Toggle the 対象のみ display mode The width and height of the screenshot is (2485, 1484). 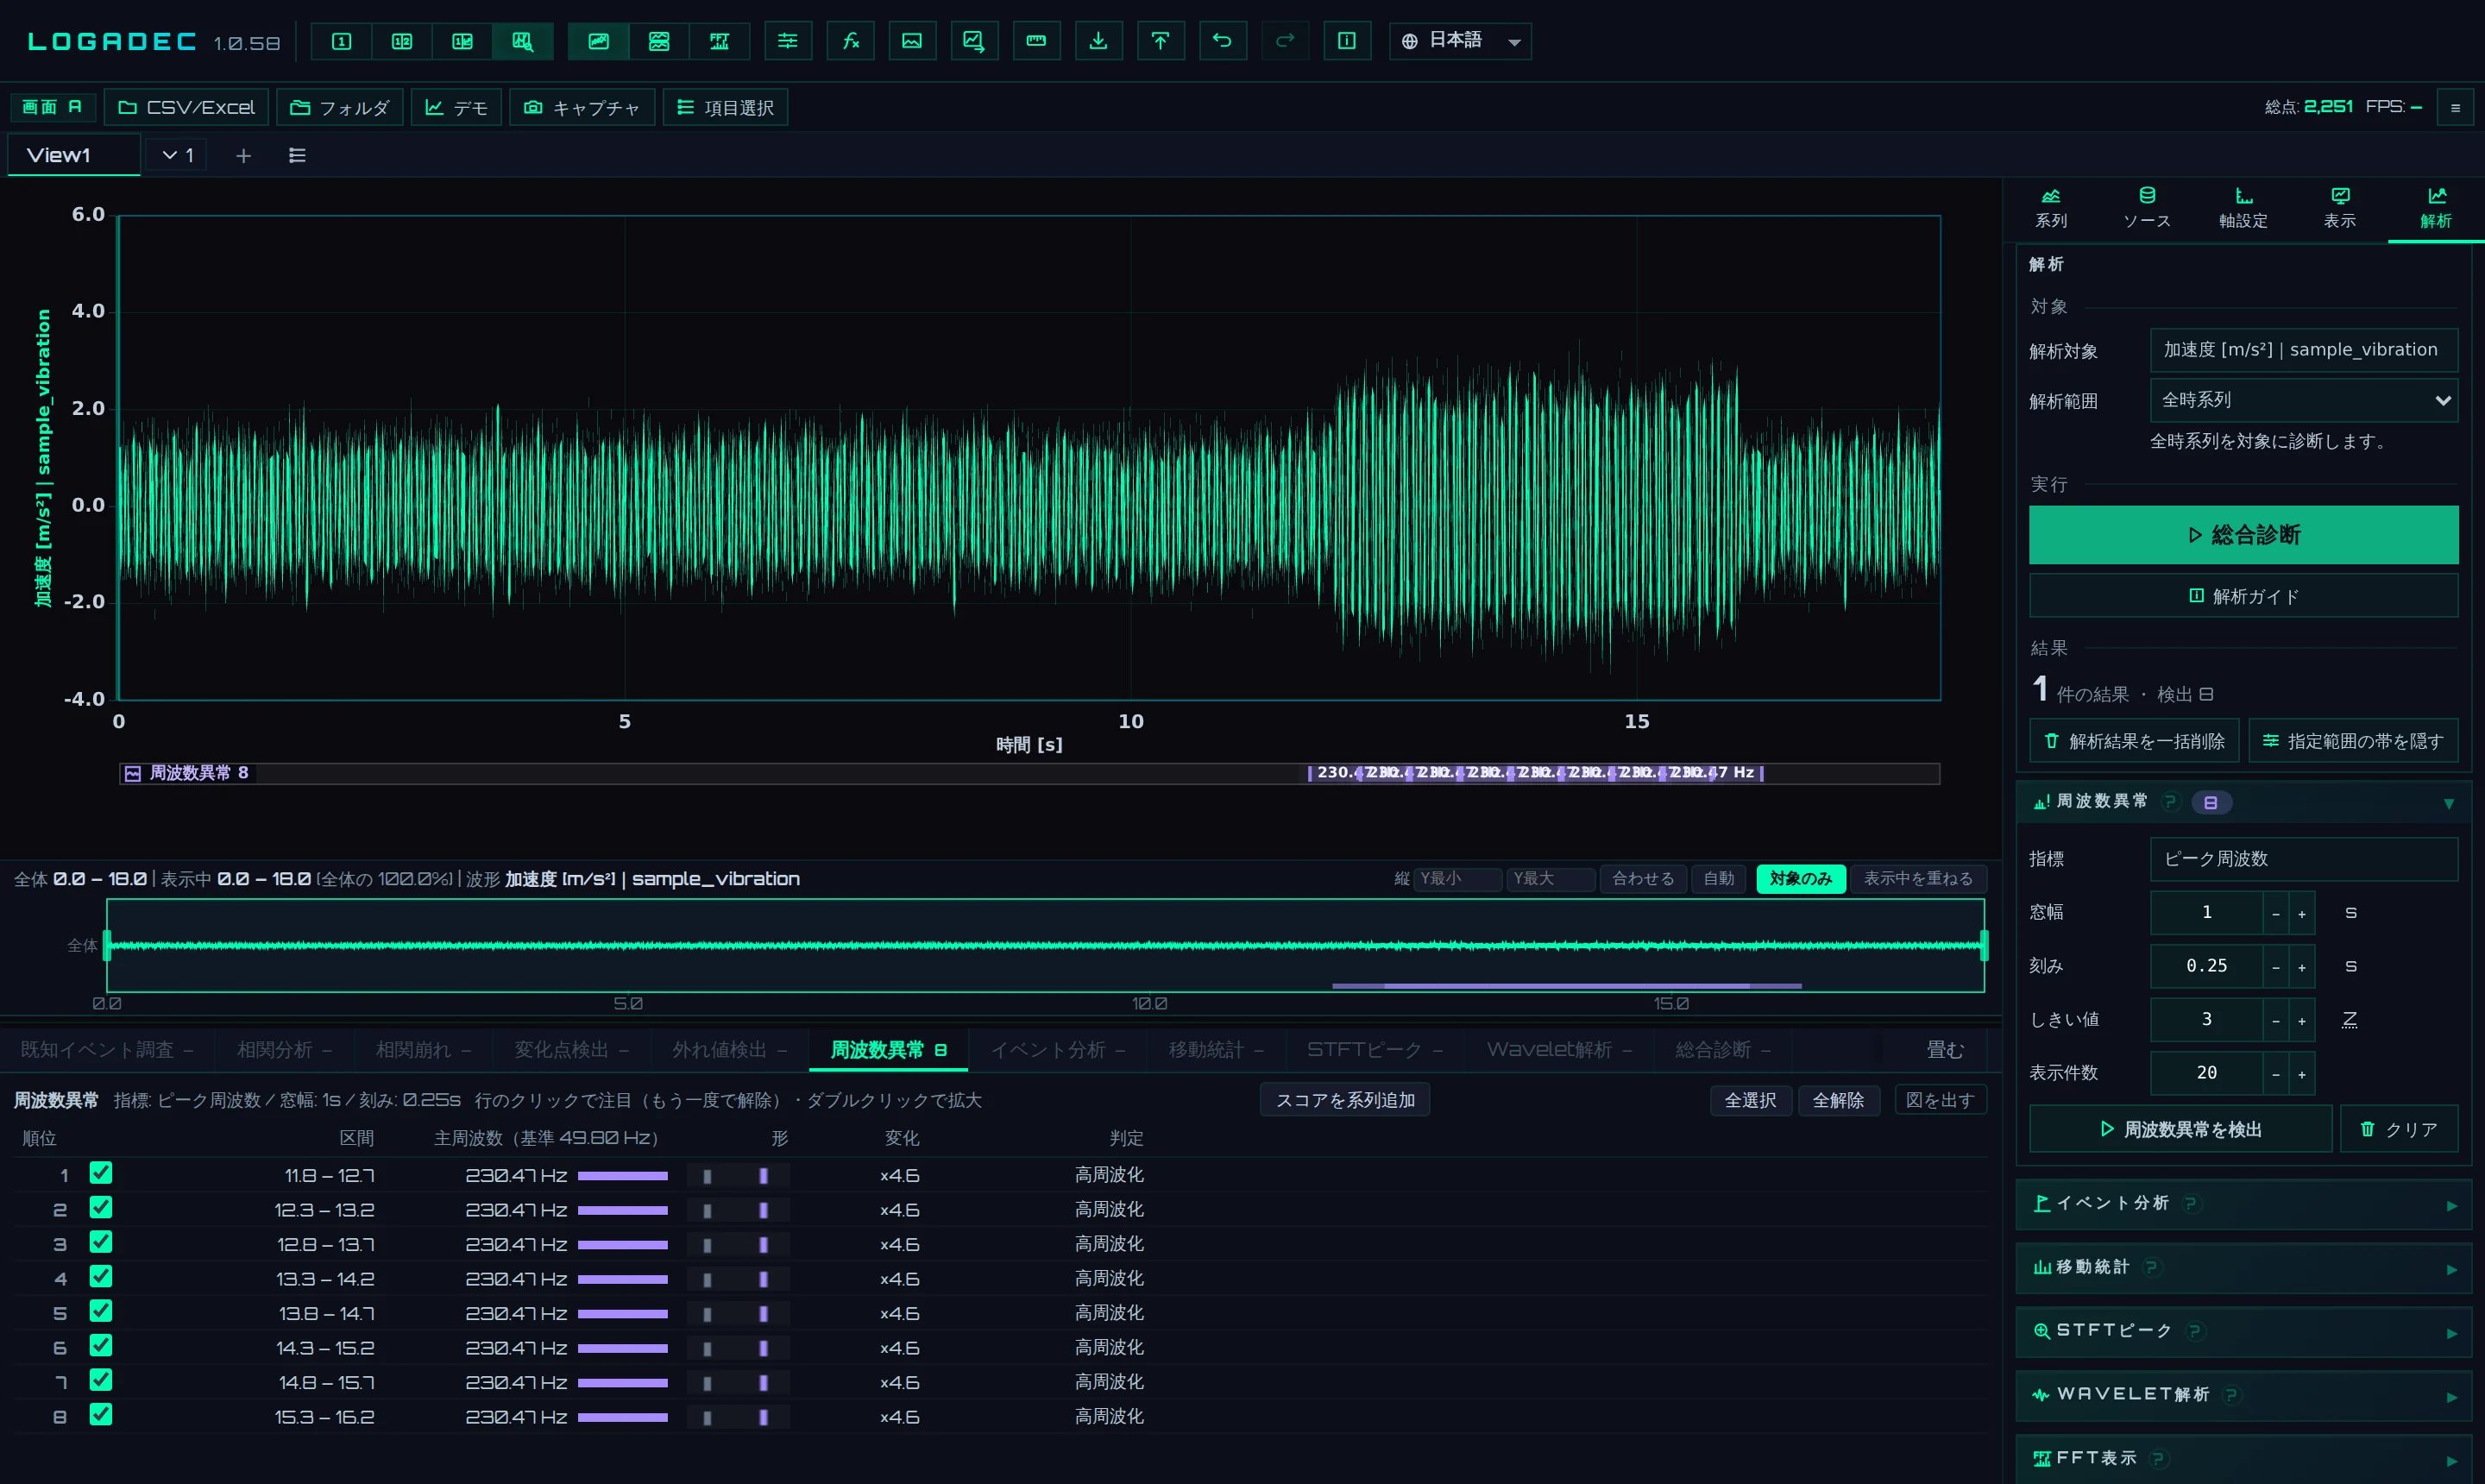pos(1800,878)
